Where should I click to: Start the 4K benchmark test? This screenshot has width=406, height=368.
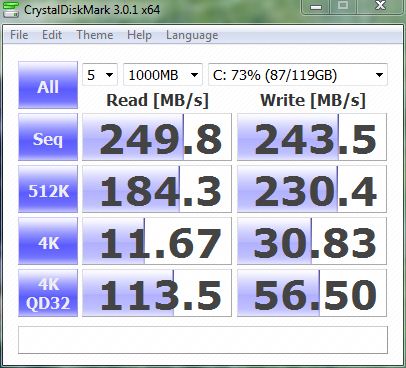pos(48,241)
